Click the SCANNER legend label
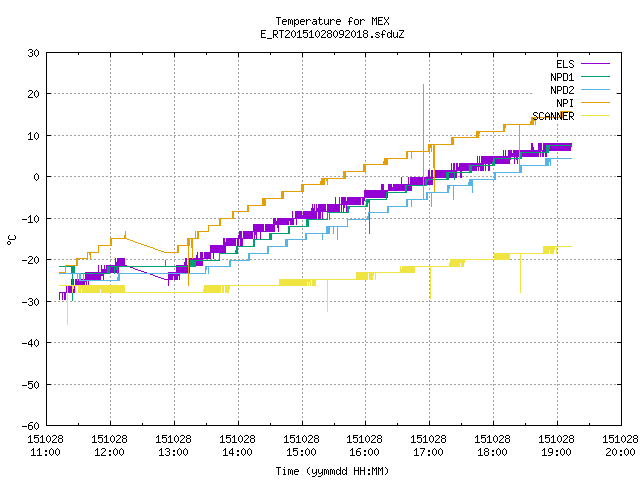Screen dimensions: 640x480 [x=553, y=116]
